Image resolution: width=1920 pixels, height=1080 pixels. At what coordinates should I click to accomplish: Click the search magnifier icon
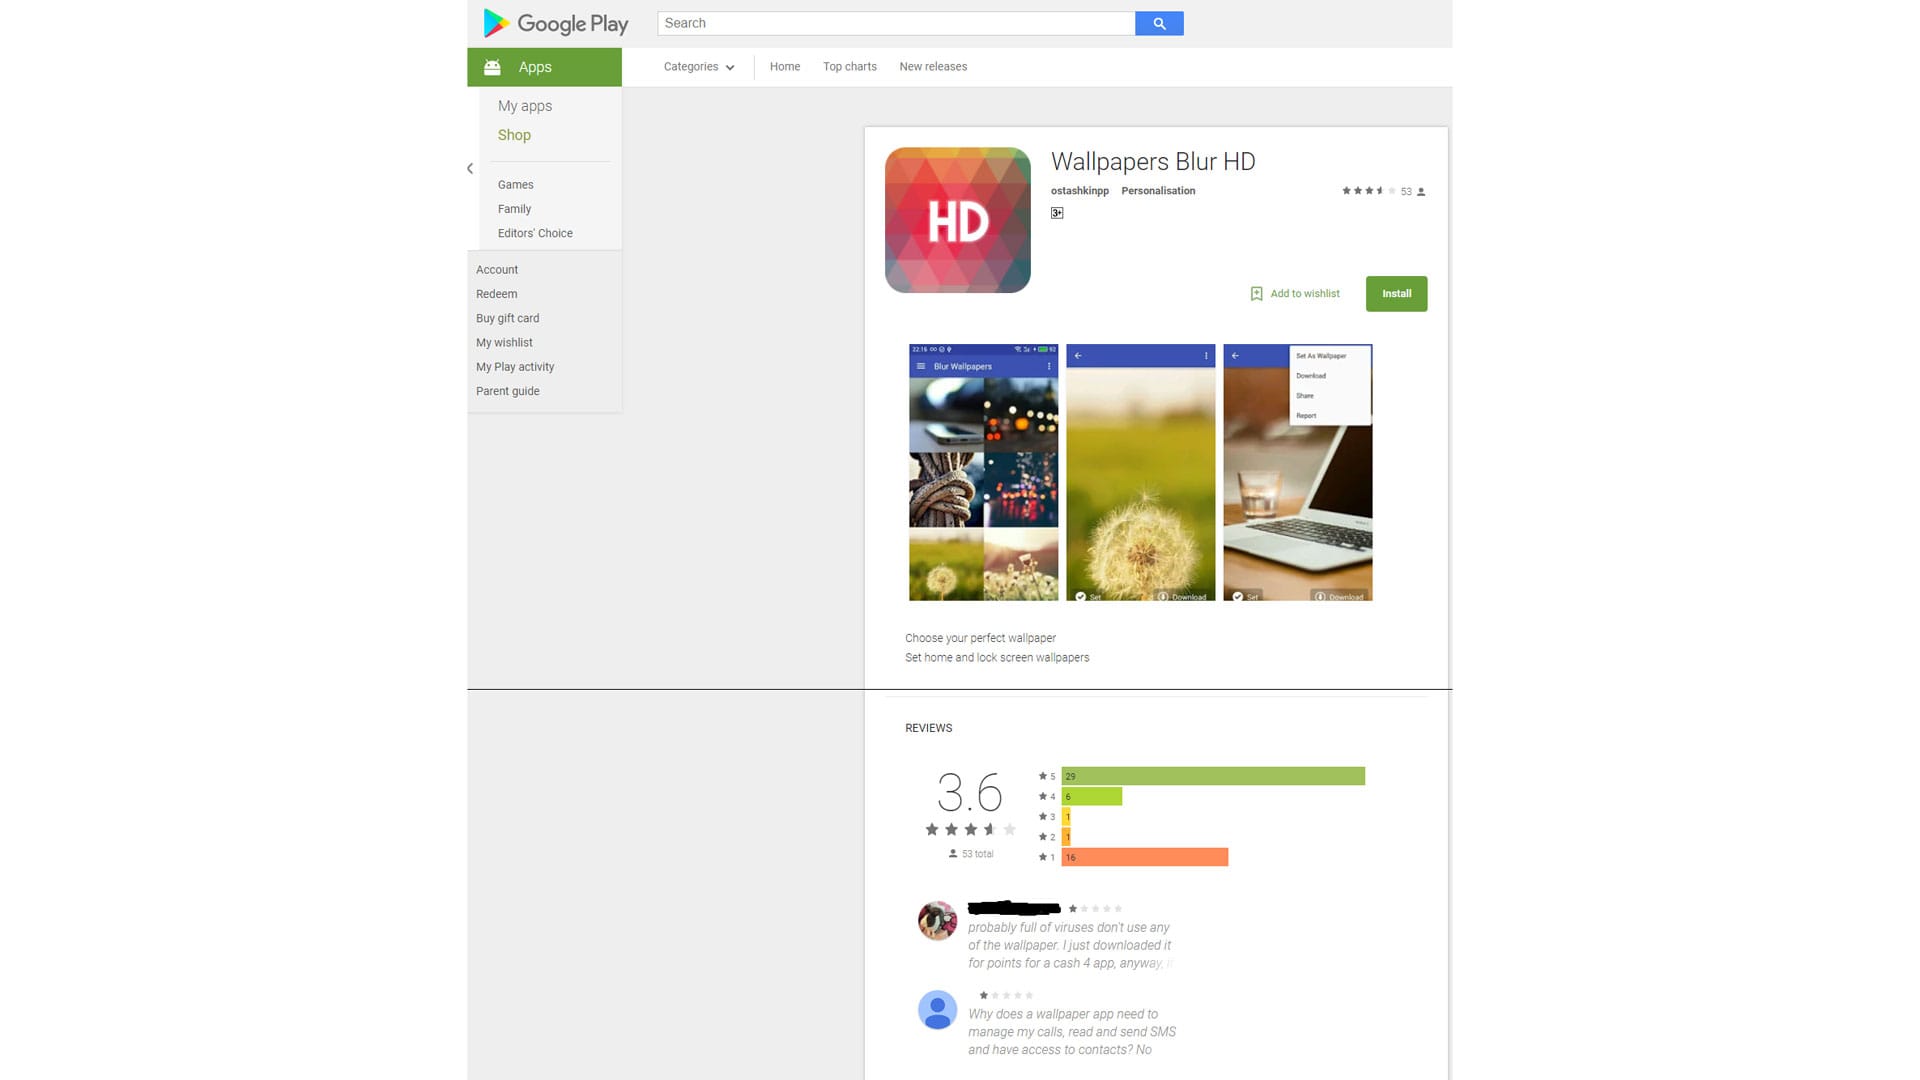click(x=1159, y=24)
